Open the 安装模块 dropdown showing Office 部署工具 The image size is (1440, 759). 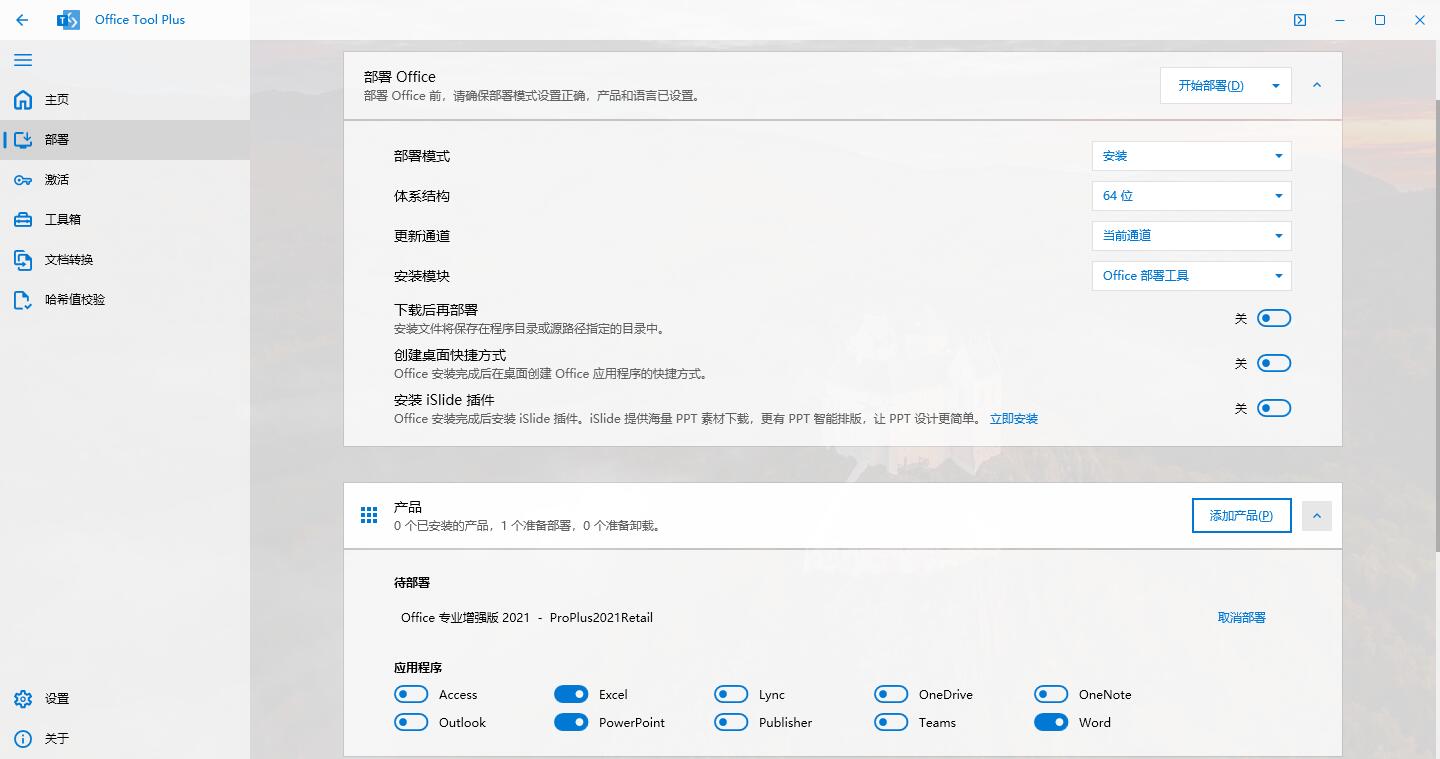(1191, 276)
